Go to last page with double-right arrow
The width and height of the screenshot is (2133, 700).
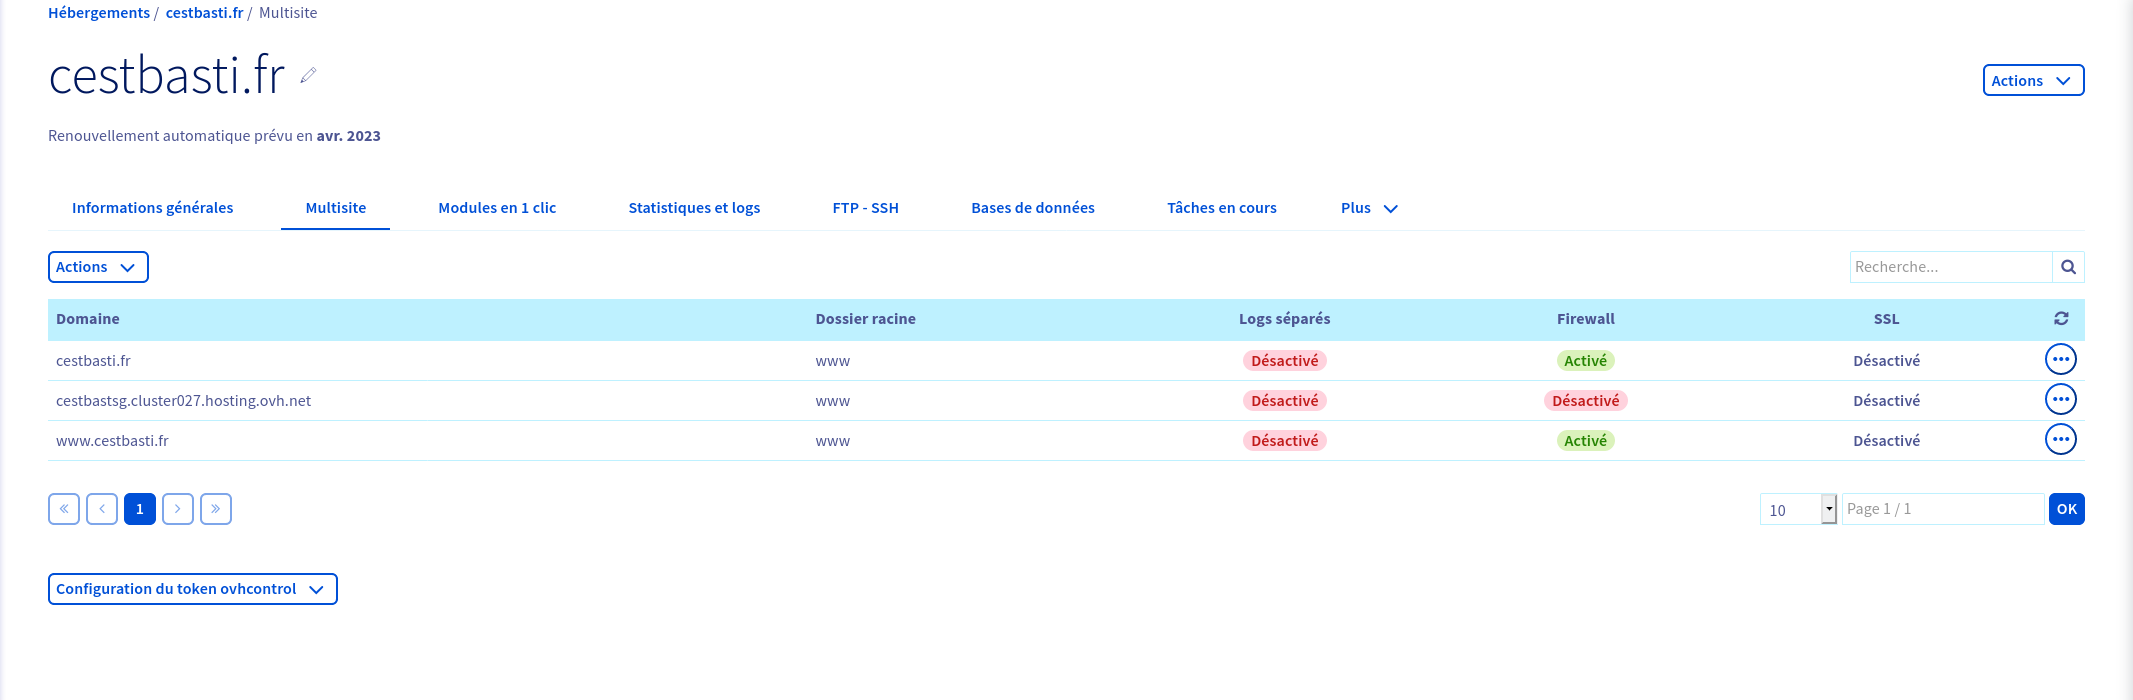[216, 509]
